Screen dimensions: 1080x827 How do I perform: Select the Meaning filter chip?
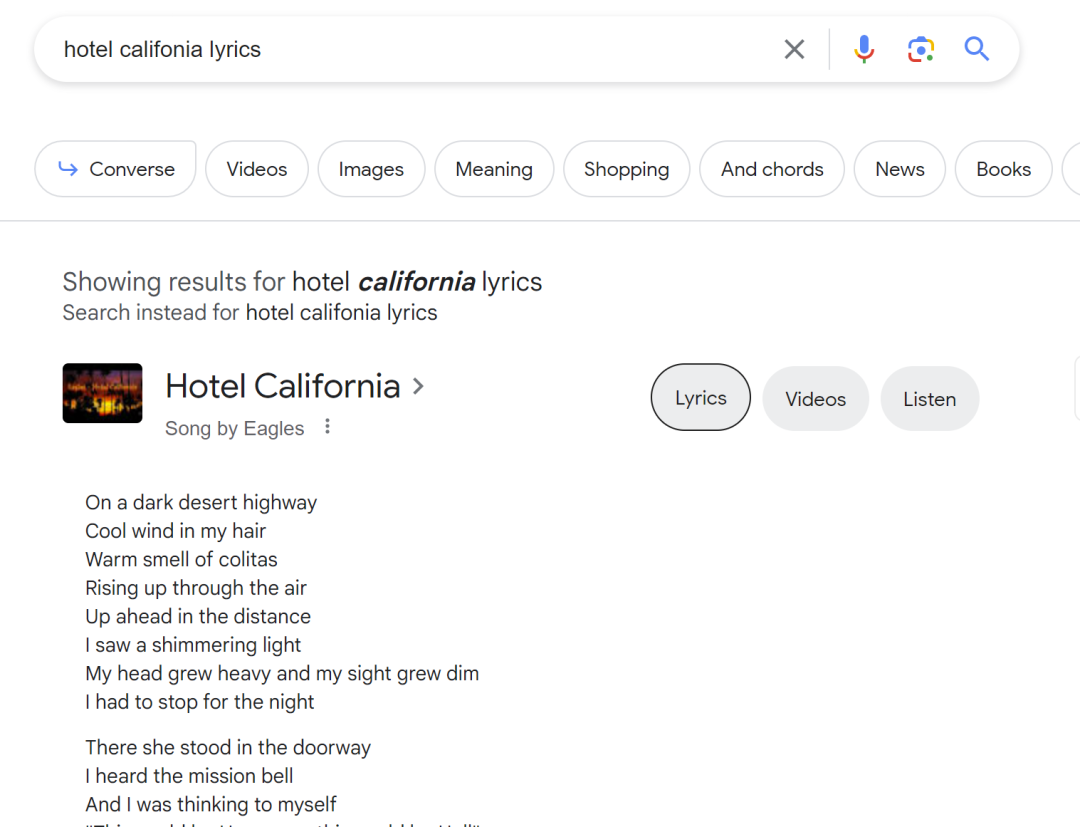[493, 169]
